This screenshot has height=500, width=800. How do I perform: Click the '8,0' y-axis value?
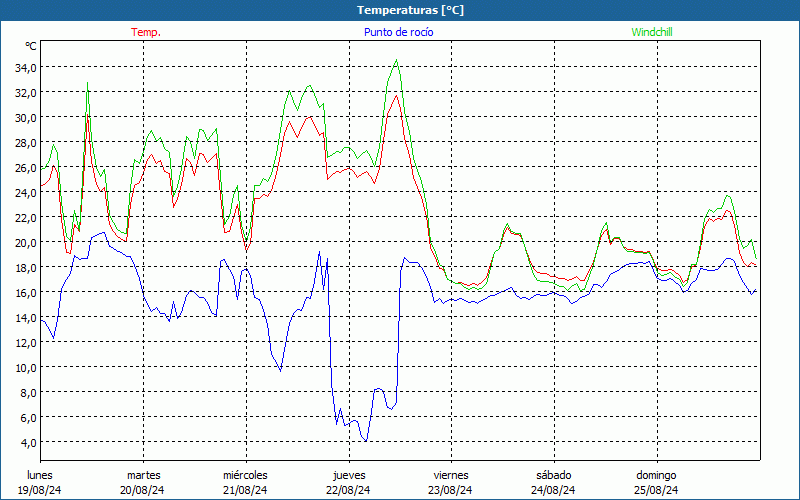coord(28,393)
